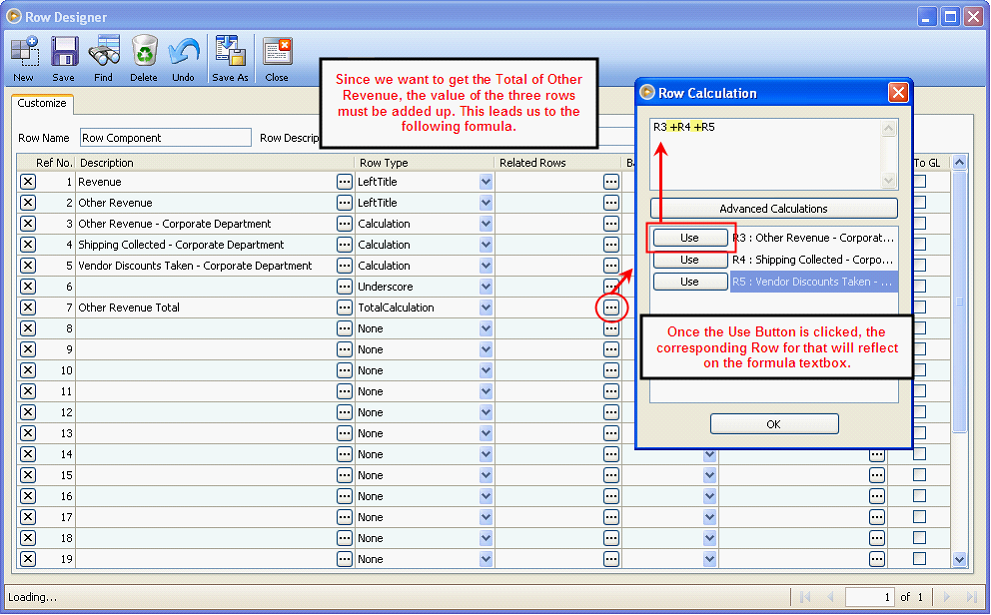Open Row Type dropdown for row 13
This screenshot has width=991, height=615.
[486, 433]
